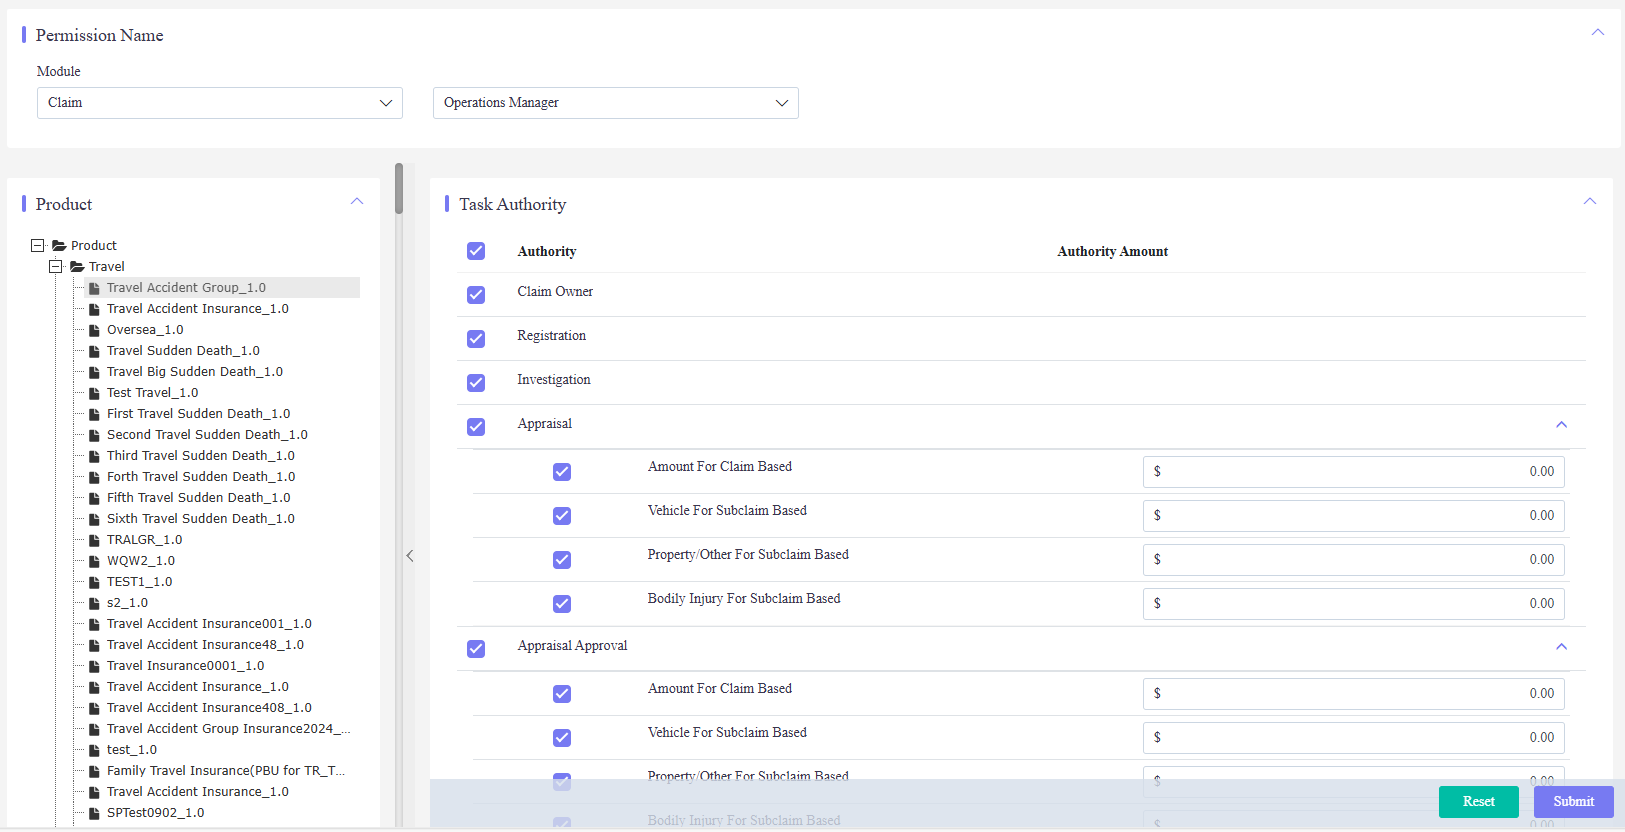Click file icon beside WQW2_1.0
The width and height of the screenshot is (1625, 832).
pos(94,561)
